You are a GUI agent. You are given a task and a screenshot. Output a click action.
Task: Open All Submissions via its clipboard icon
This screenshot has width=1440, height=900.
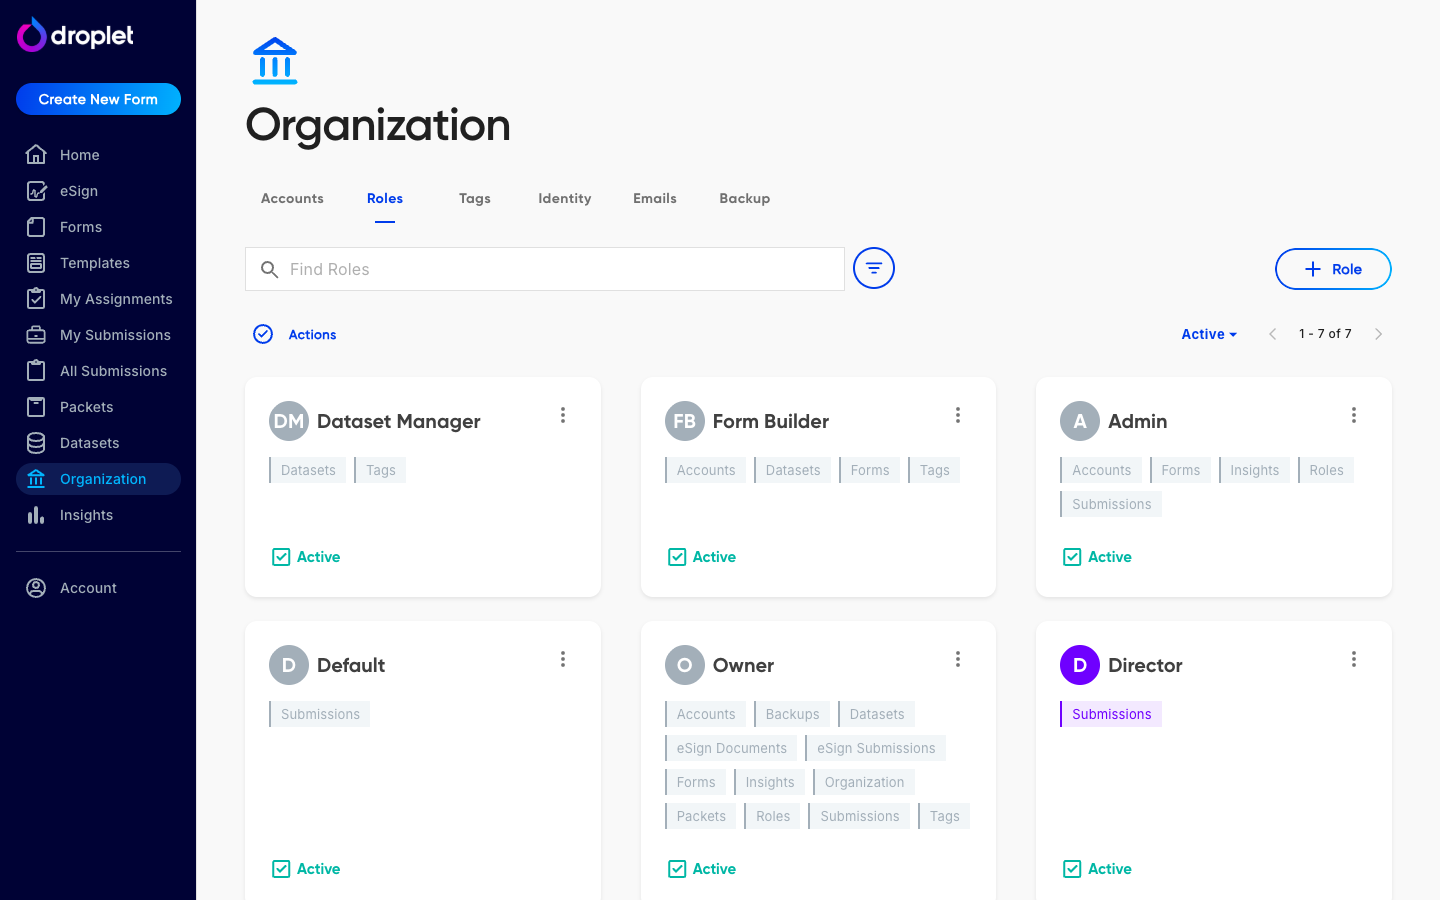click(36, 371)
